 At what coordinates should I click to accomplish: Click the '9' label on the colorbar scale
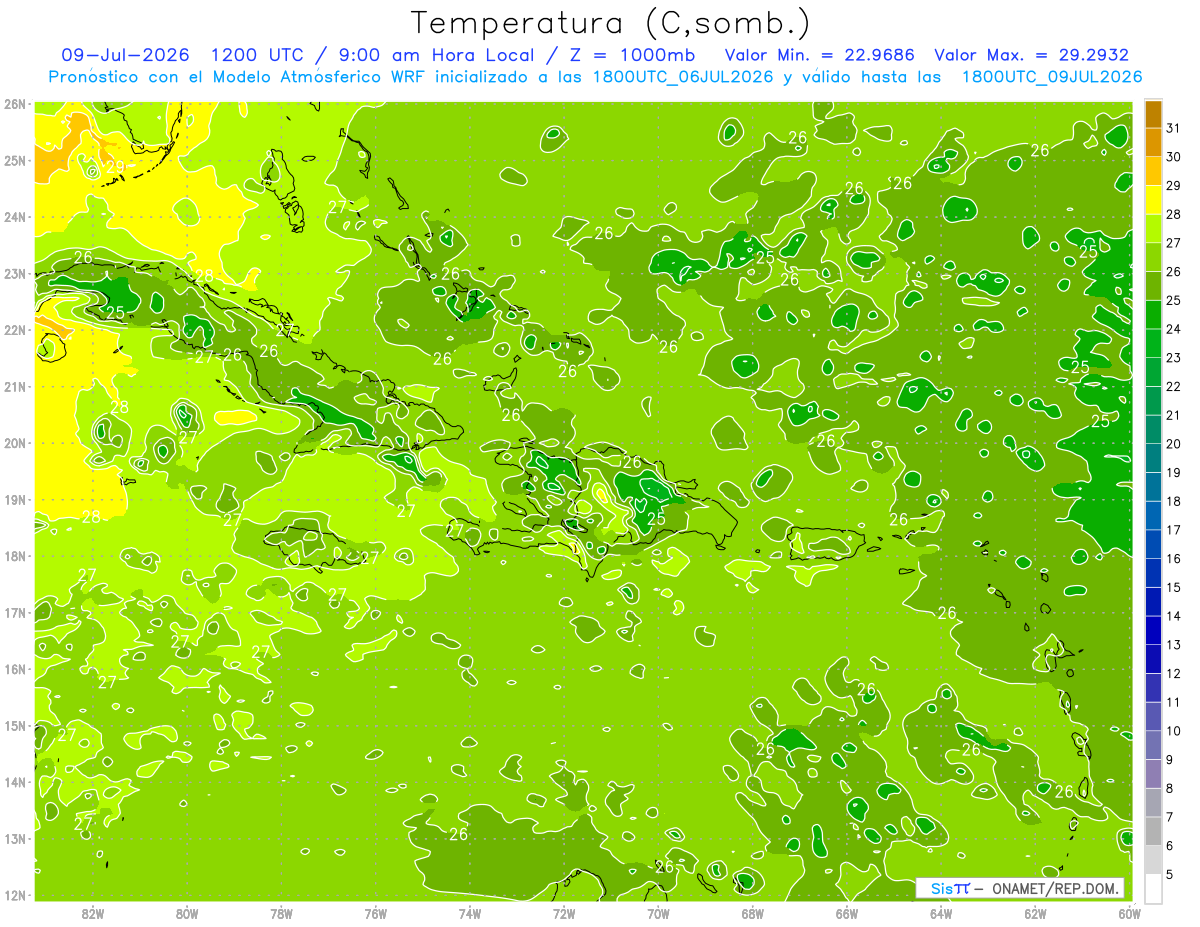tap(1170, 760)
